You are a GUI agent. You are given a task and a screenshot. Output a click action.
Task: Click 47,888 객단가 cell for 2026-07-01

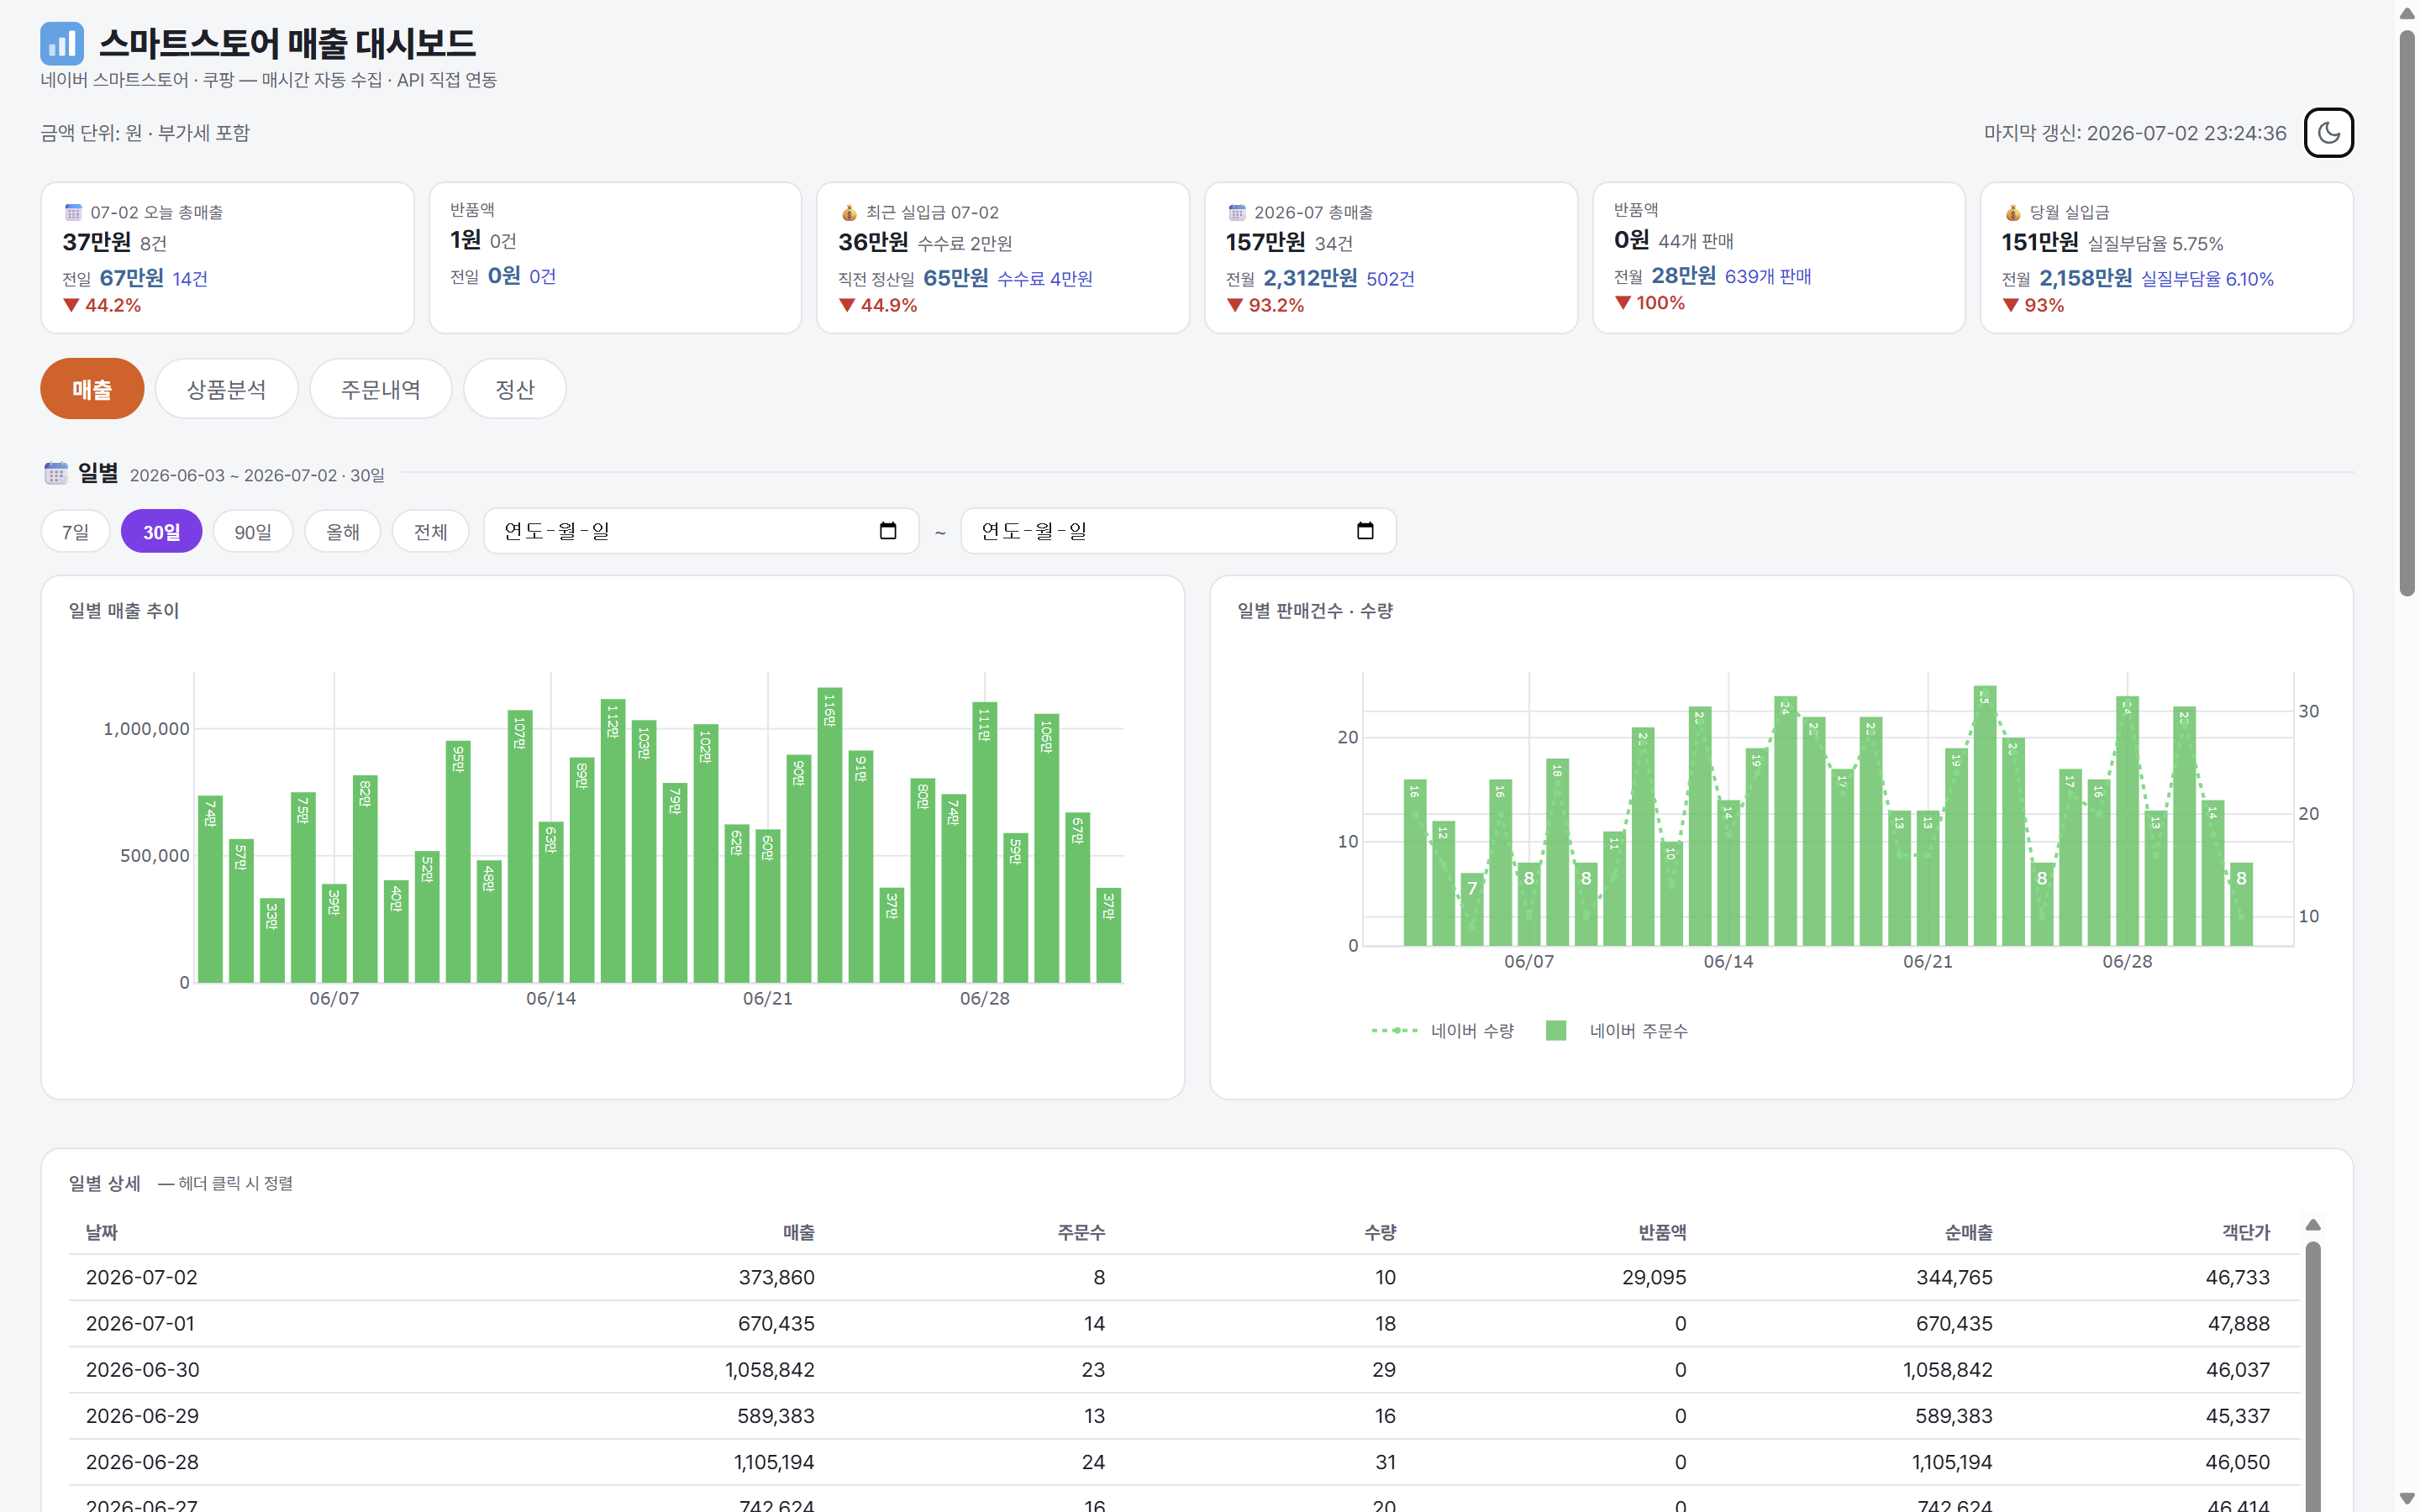tap(2238, 1323)
